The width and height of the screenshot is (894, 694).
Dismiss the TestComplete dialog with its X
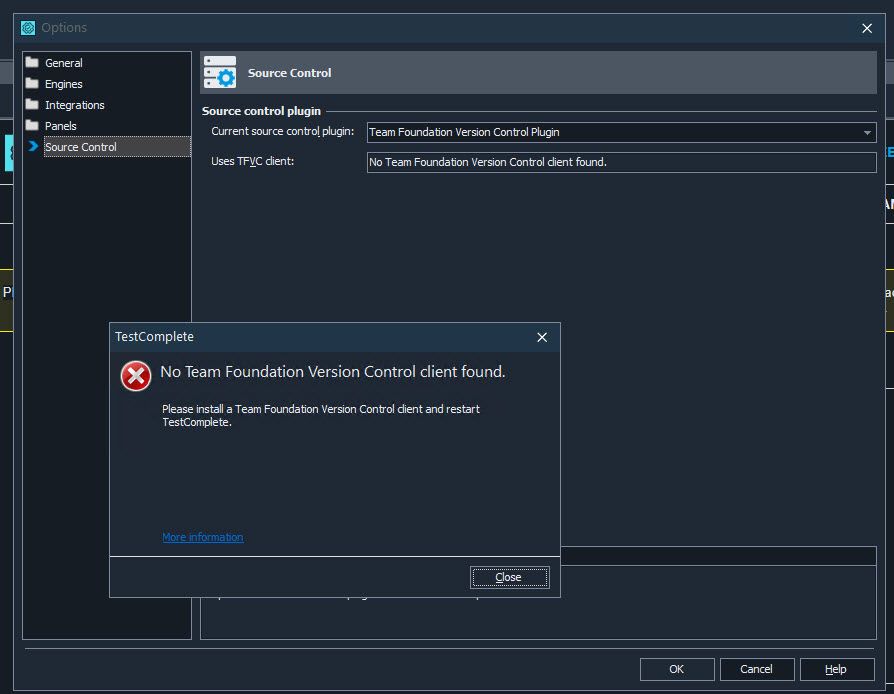pos(542,337)
